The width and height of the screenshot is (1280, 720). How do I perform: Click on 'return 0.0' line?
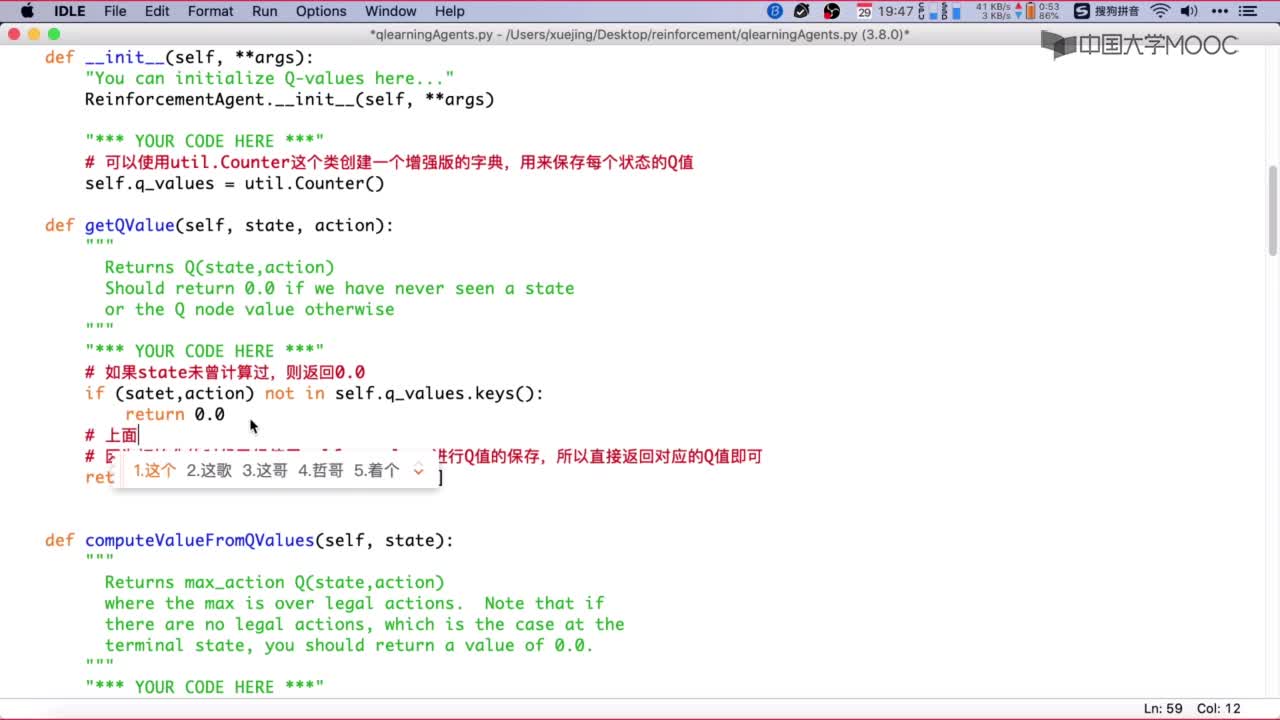coord(175,414)
